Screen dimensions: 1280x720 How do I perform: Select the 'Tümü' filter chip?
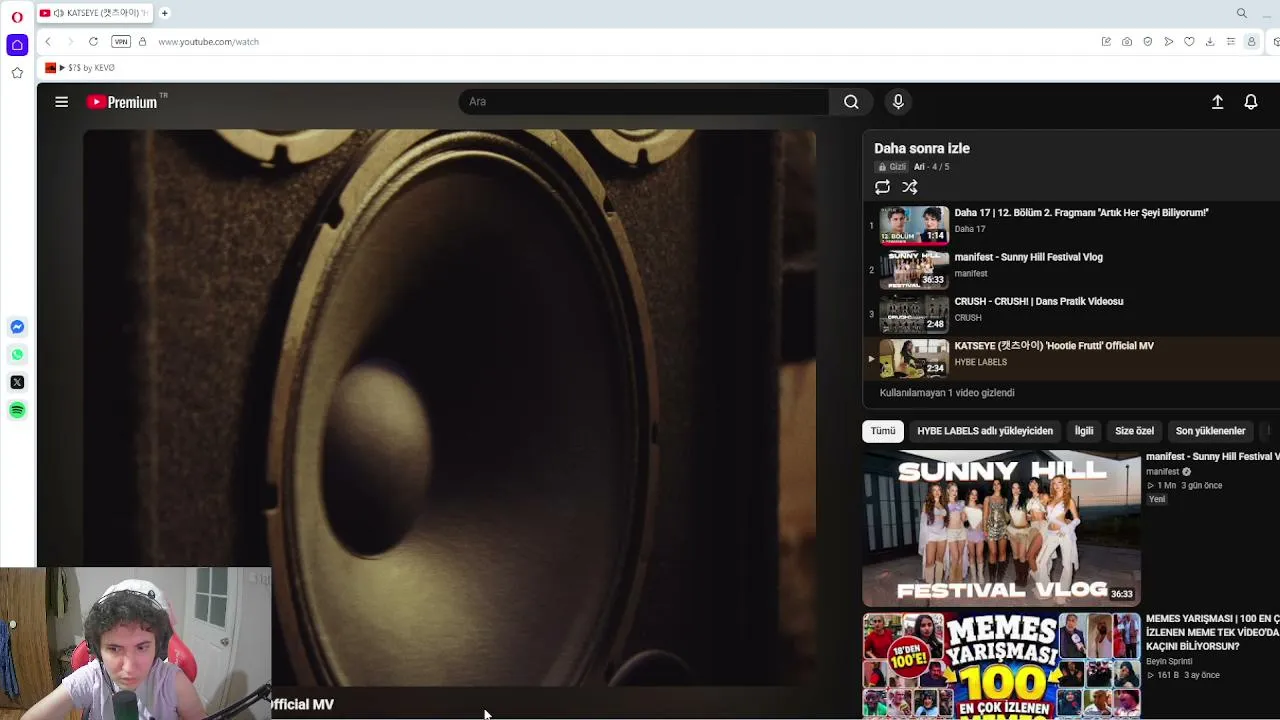[883, 431]
